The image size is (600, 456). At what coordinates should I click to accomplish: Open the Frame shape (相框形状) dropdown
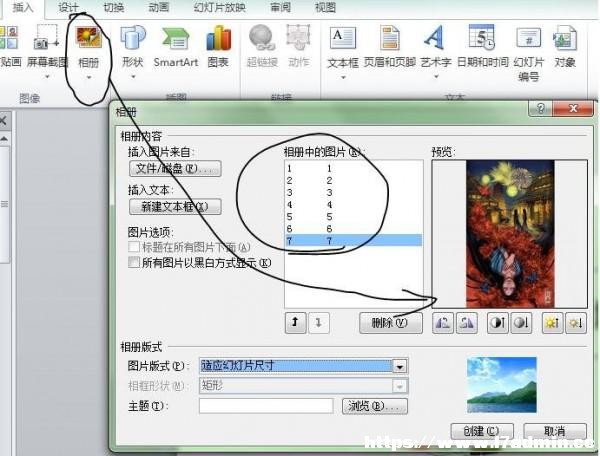pyautogui.click(x=400, y=386)
